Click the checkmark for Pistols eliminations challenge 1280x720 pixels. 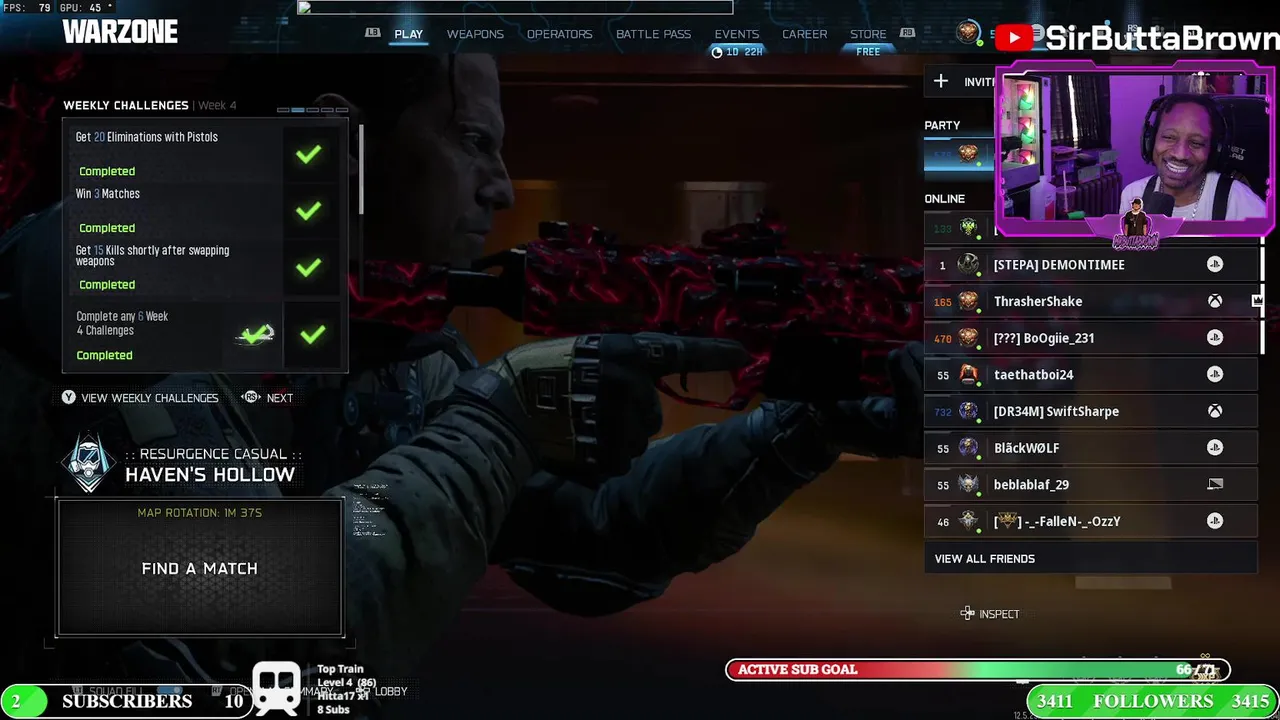click(308, 154)
